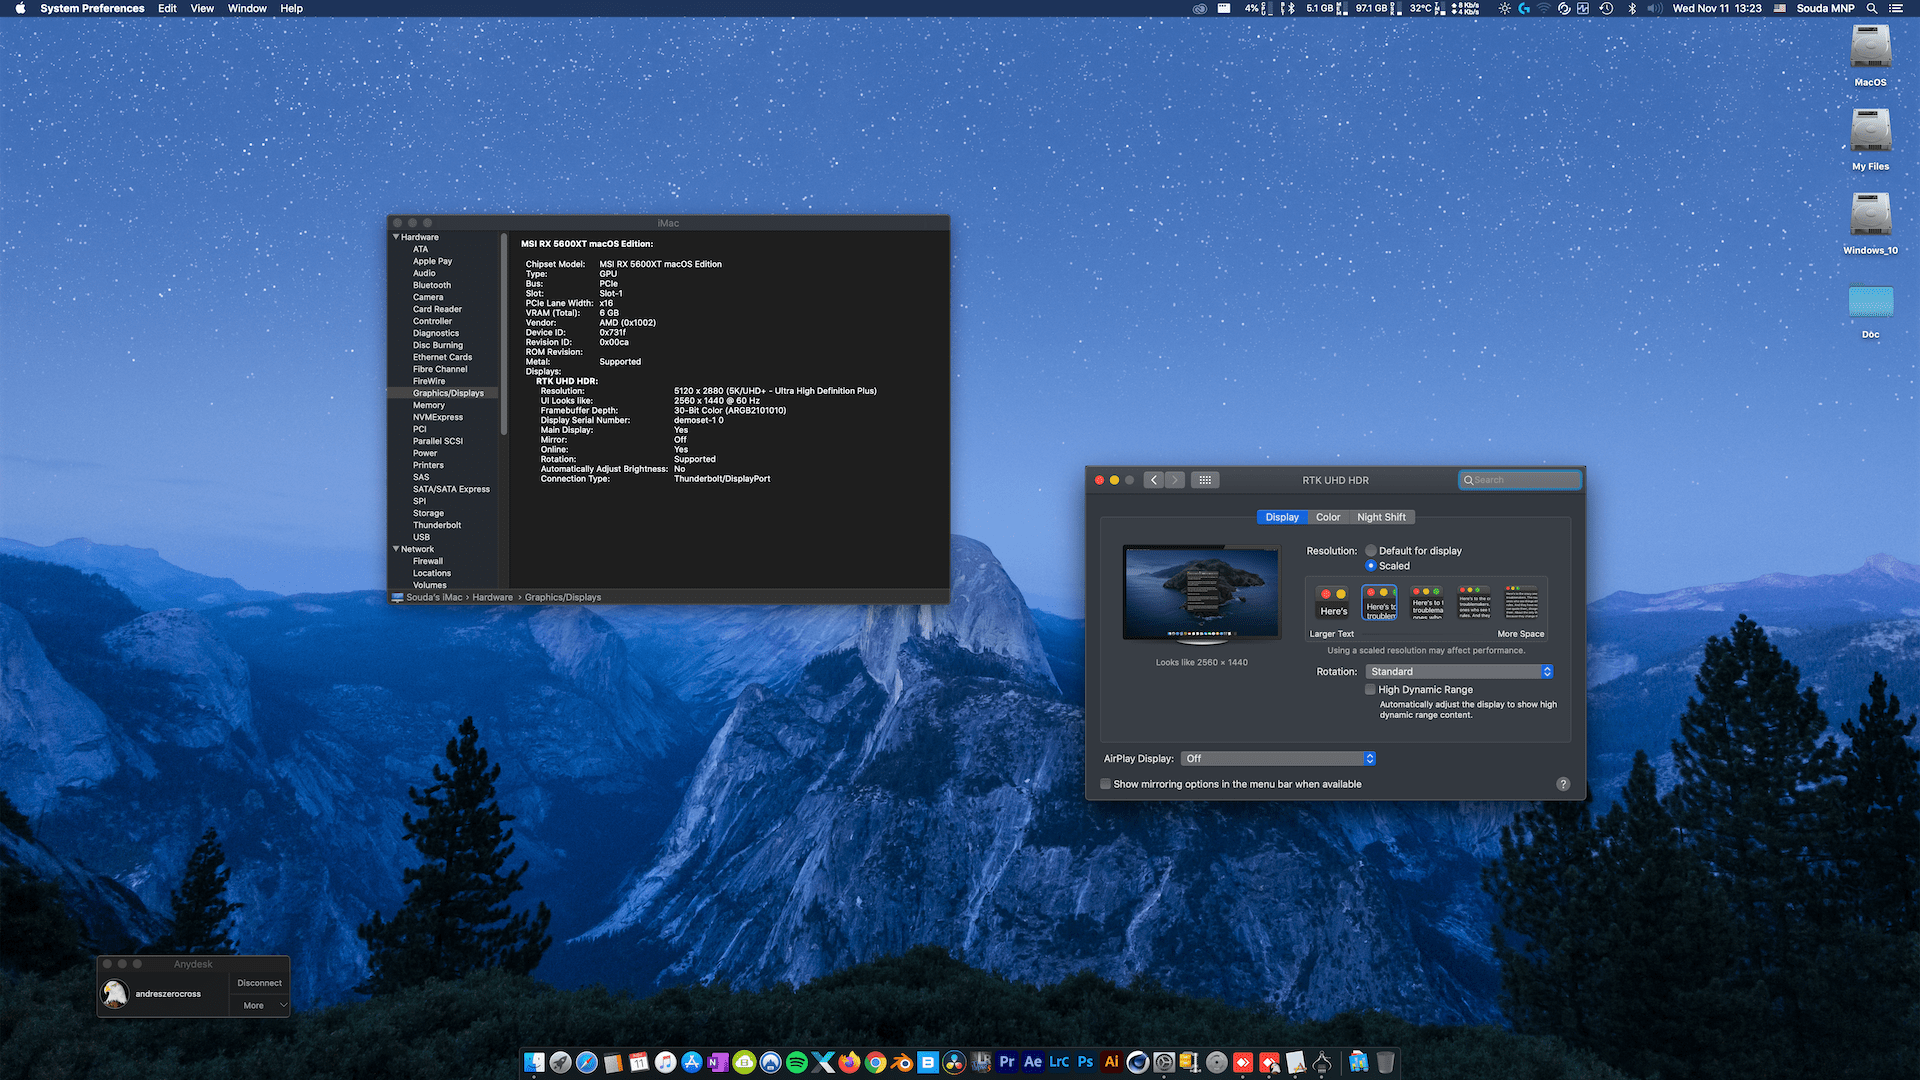Open Photoshop from the Dock
This screenshot has height=1080, width=1920.
pyautogui.click(x=1085, y=1062)
